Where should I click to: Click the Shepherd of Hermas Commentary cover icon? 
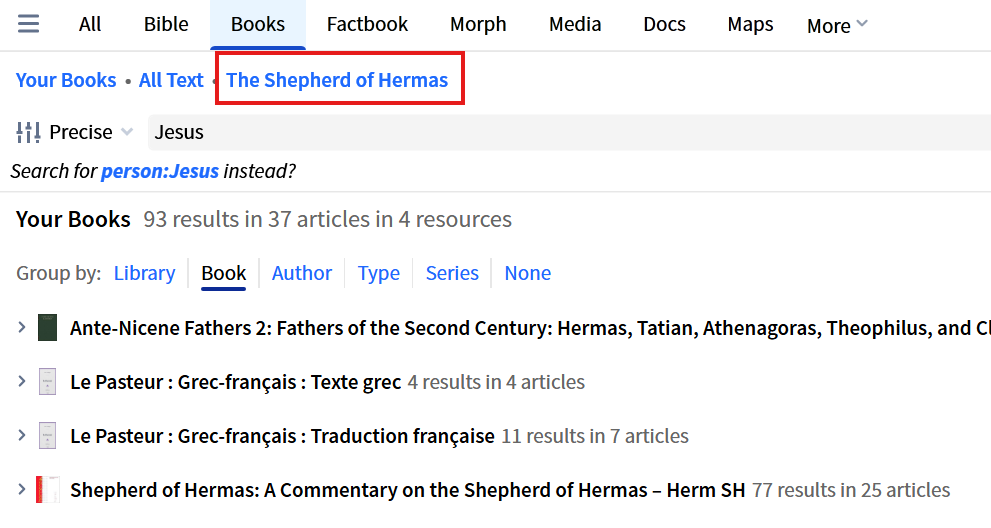point(47,490)
